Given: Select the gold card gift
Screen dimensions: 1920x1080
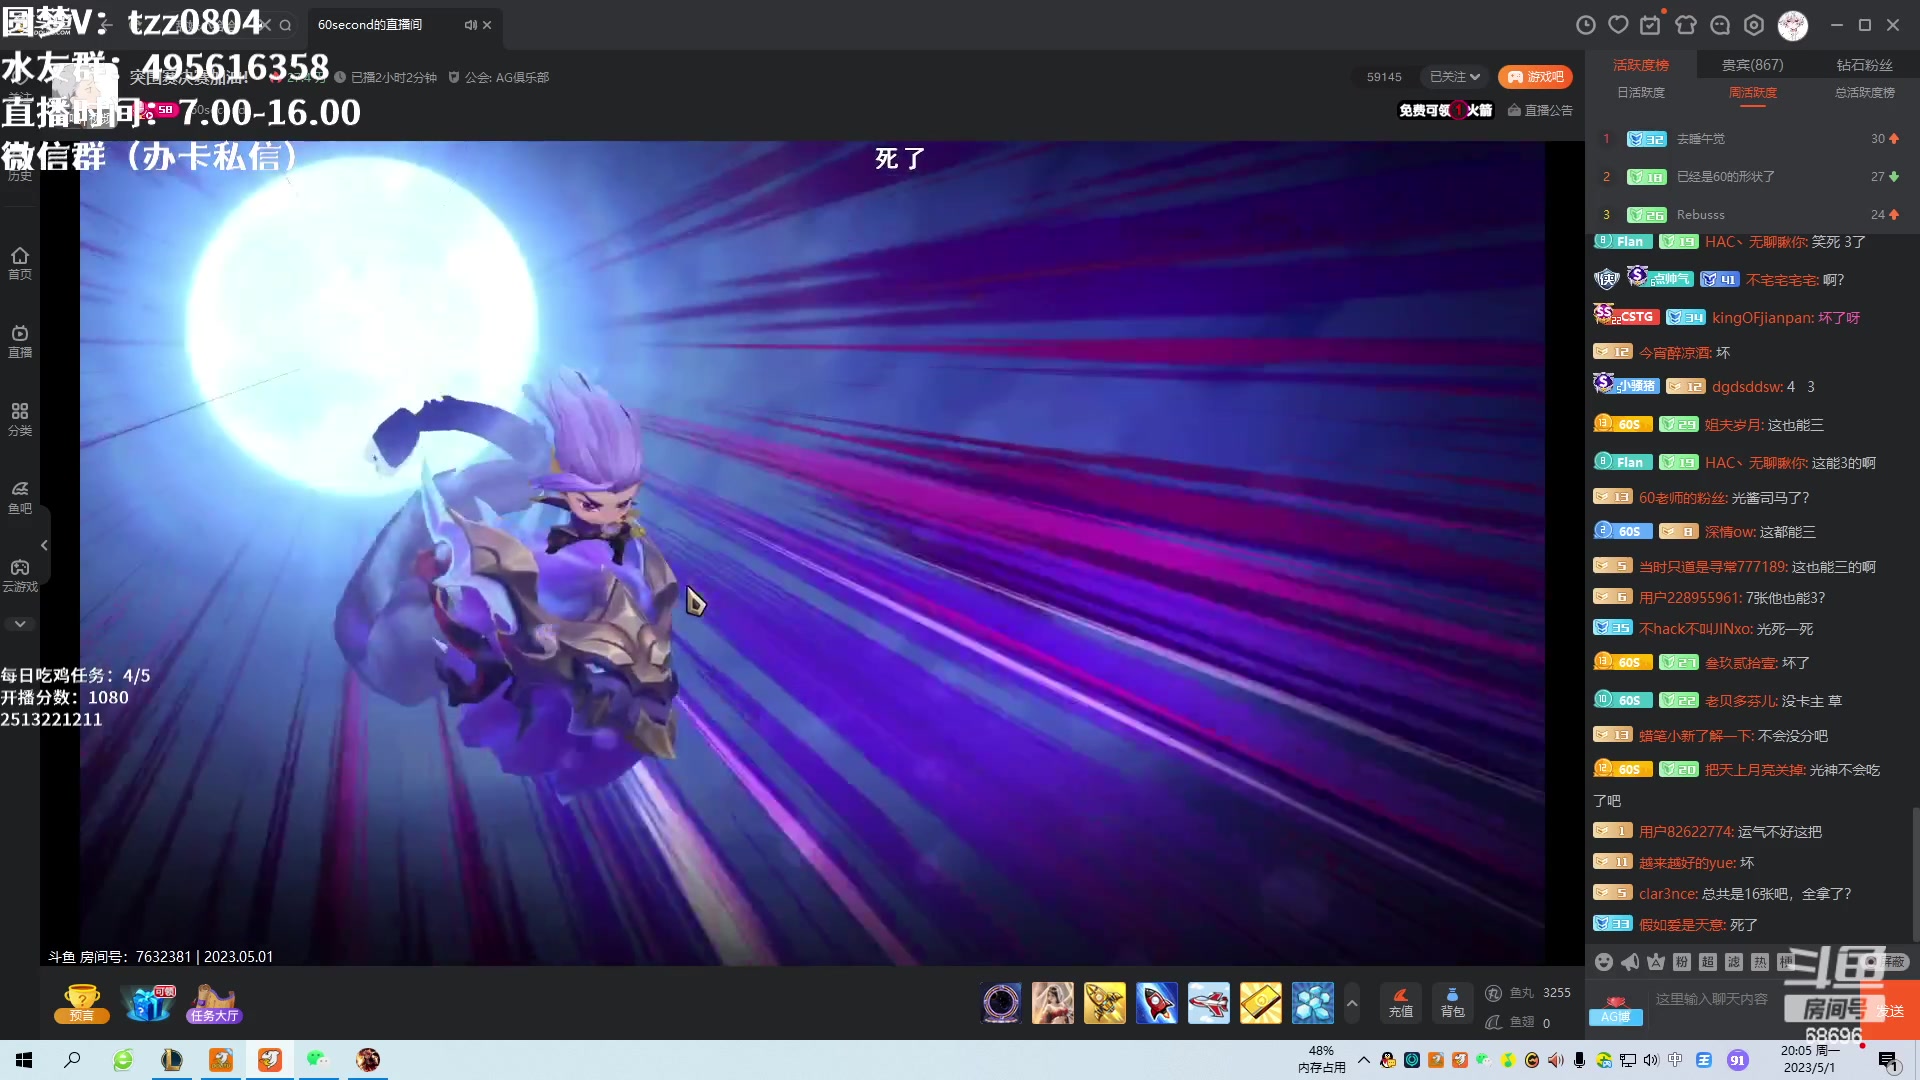Looking at the screenshot, I should click(1261, 1003).
